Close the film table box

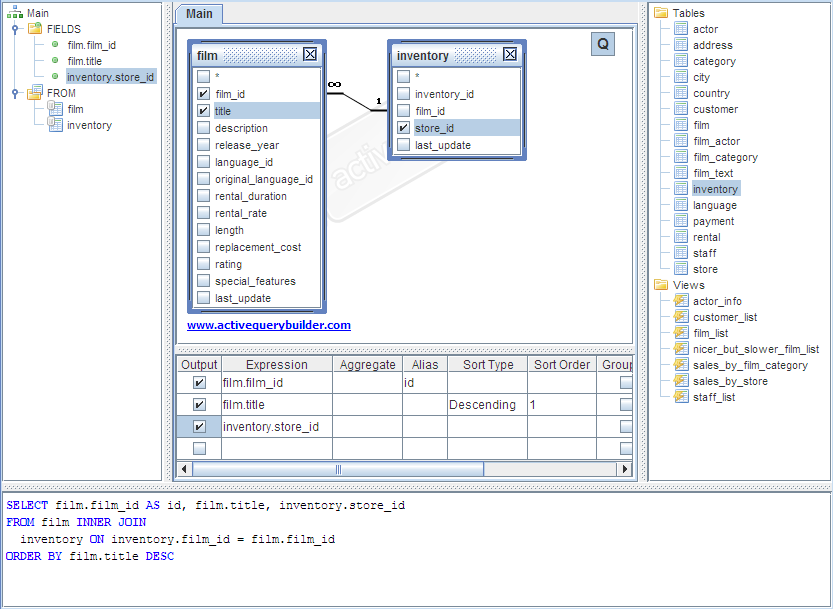click(310, 54)
